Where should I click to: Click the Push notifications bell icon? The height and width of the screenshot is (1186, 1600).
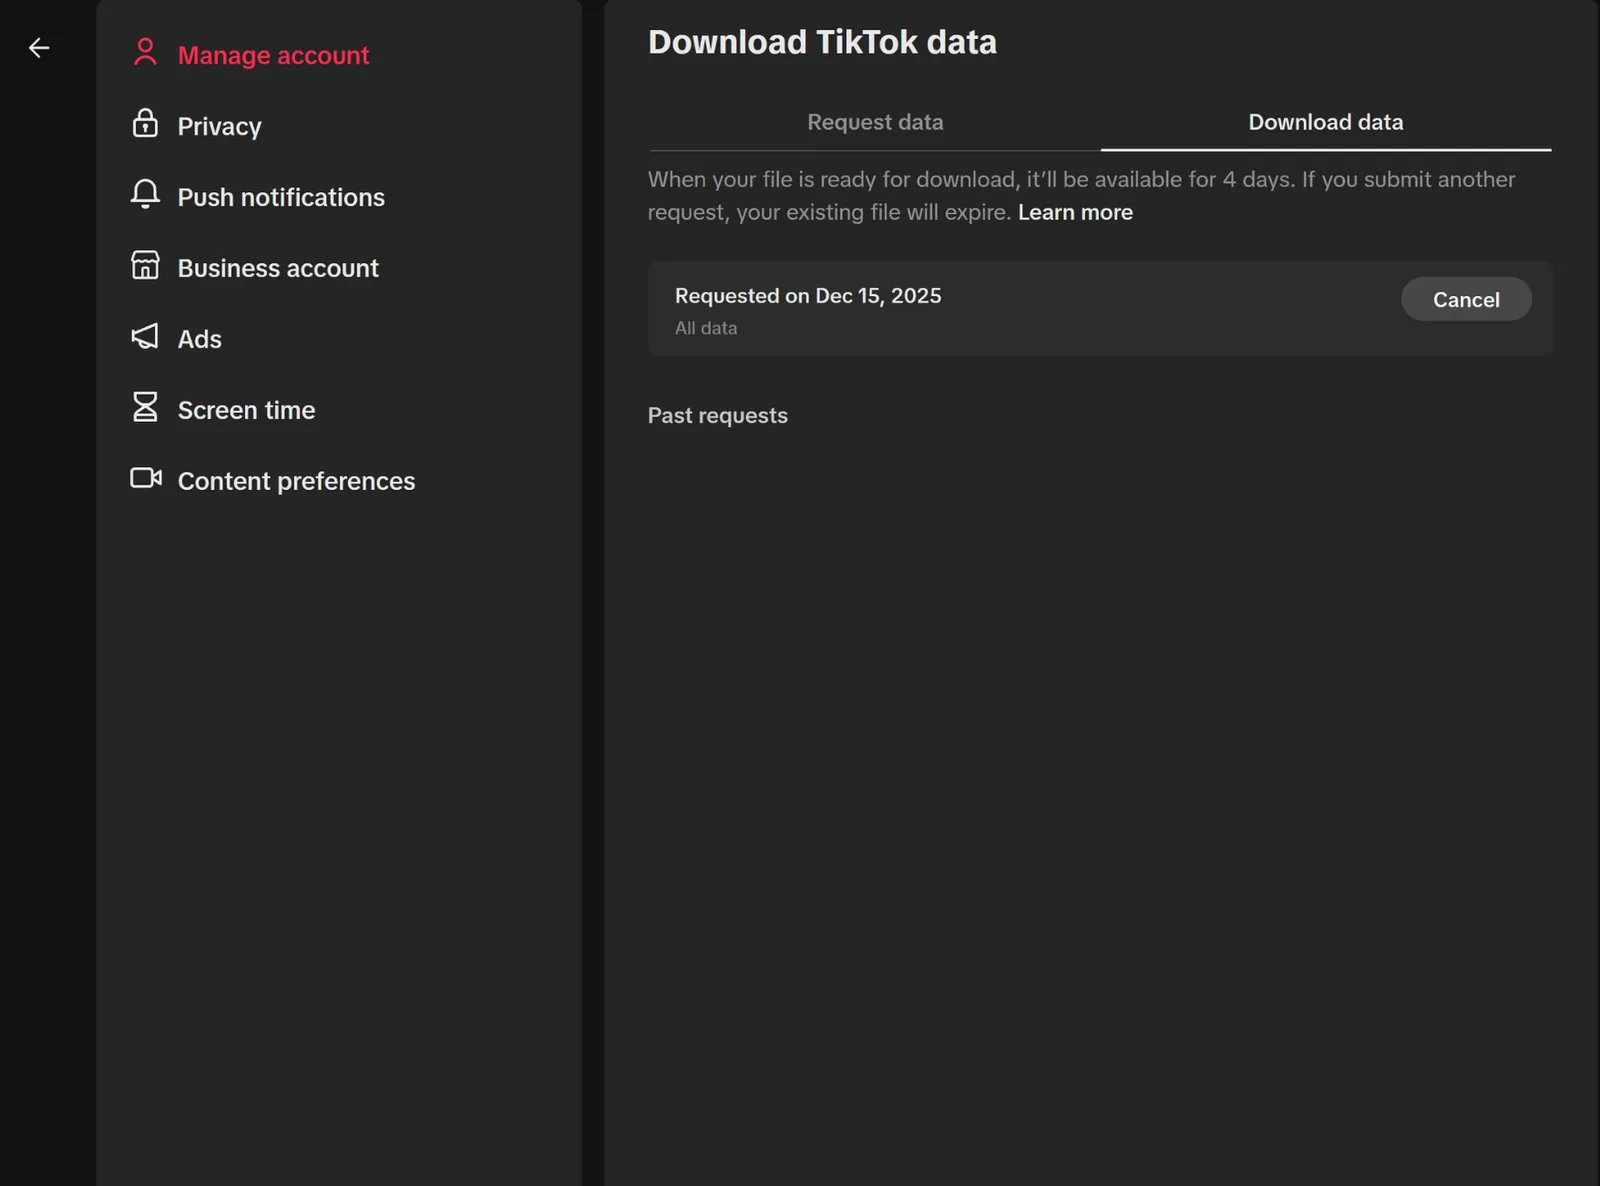click(145, 195)
